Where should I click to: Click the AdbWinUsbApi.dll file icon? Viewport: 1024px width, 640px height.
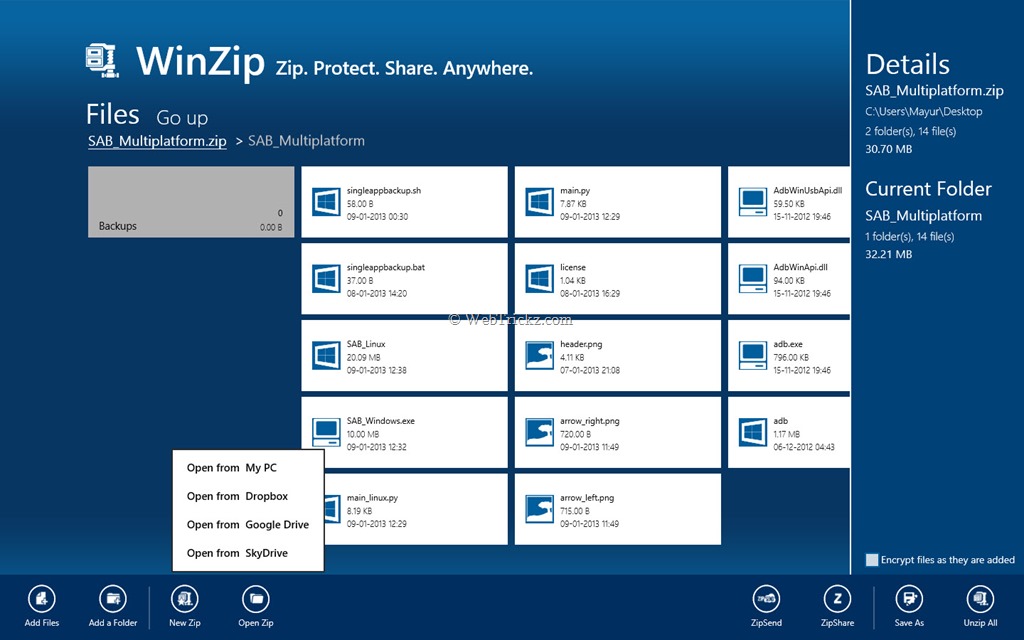tap(753, 202)
